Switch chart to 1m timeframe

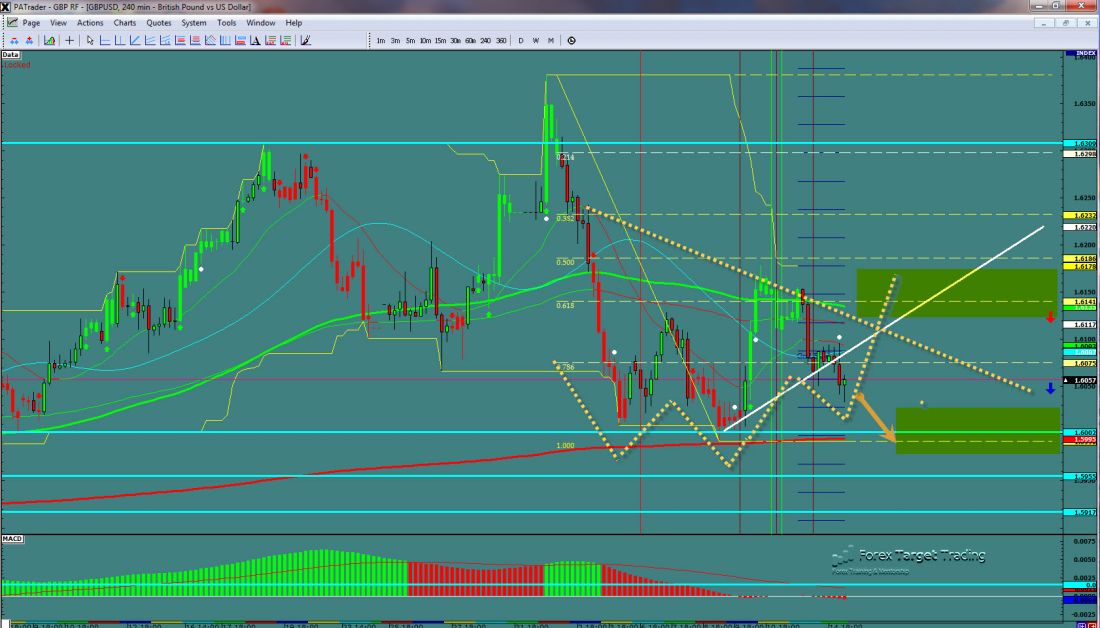click(x=381, y=41)
